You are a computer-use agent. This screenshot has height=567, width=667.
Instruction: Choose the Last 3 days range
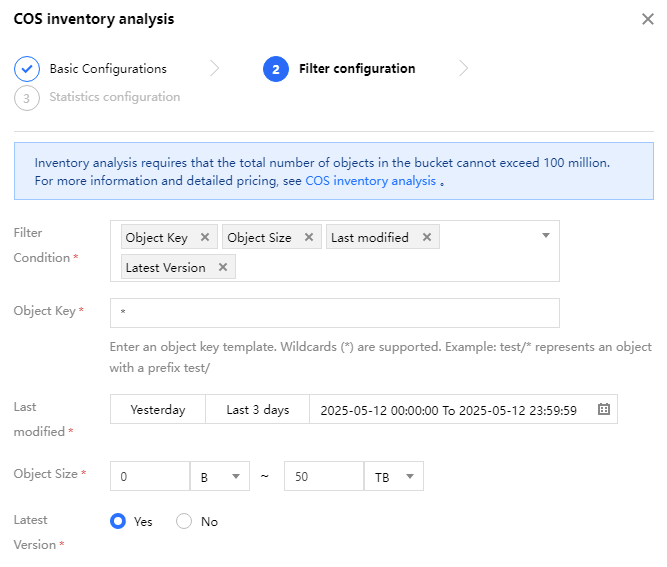pyautogui.click(x=257, y=410)
